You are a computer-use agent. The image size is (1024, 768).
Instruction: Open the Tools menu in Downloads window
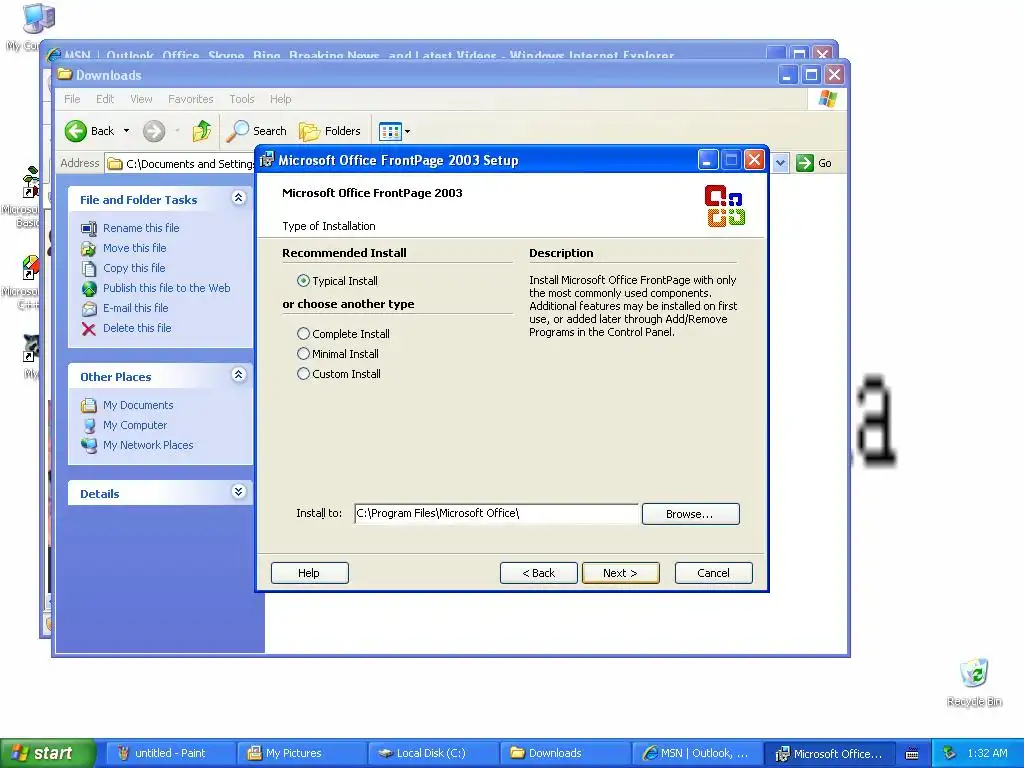coord(242,99)
